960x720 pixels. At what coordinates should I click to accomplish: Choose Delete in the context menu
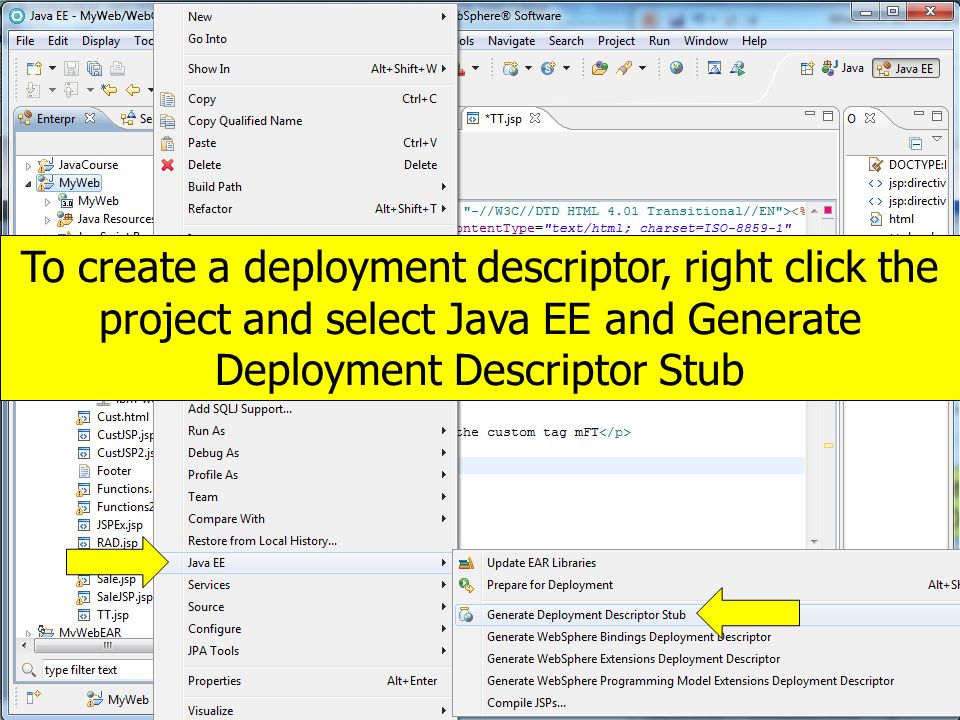[305, 165]
